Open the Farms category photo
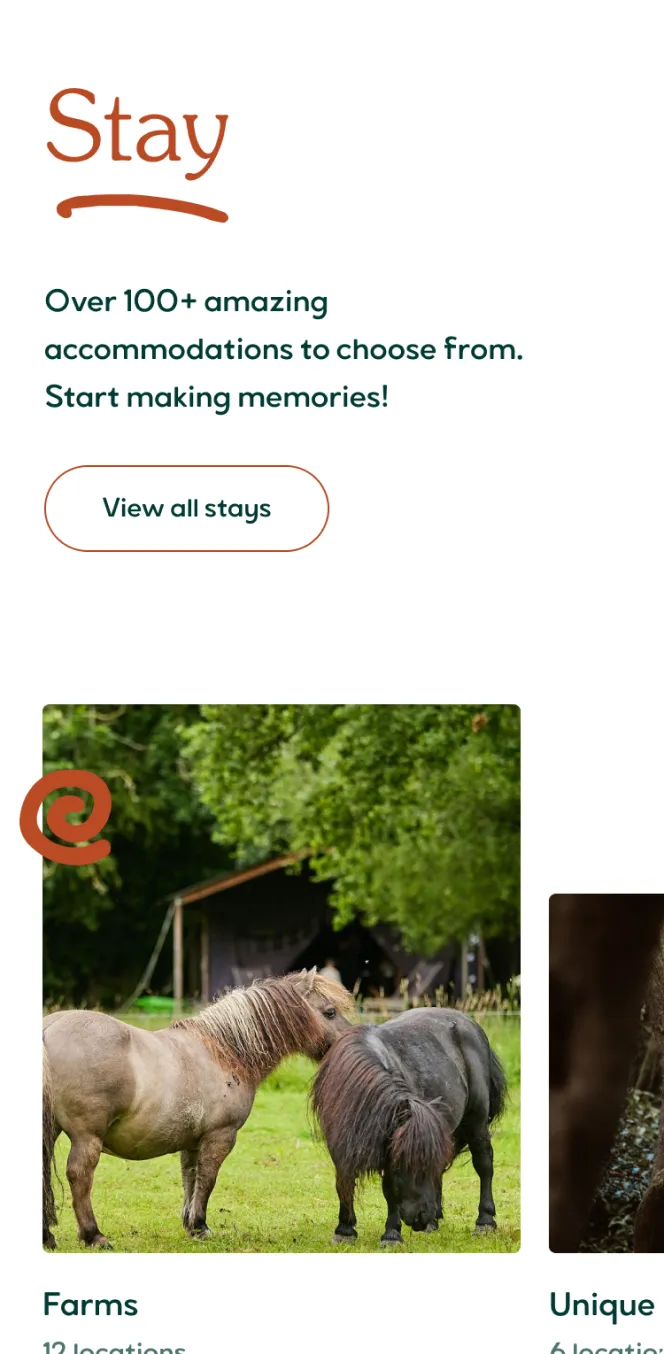The width and height of the screenshot is (664, 1354). click(x=281, y=978)
